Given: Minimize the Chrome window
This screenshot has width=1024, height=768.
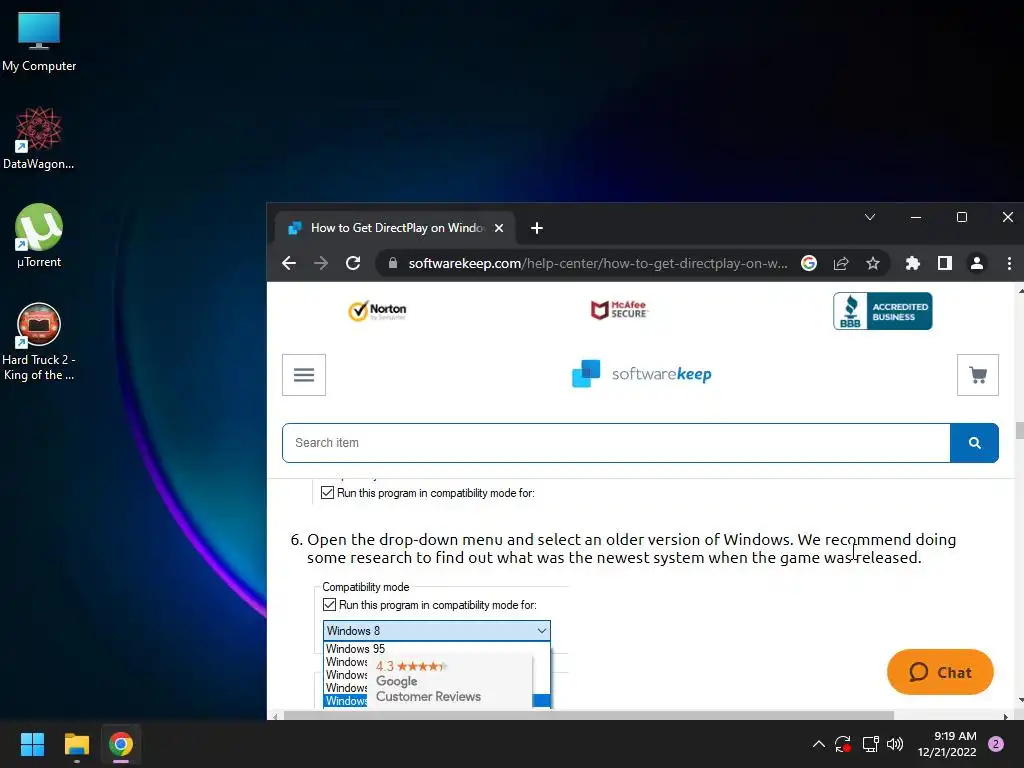Looking at the screenshot, I should tap(916, 217).
